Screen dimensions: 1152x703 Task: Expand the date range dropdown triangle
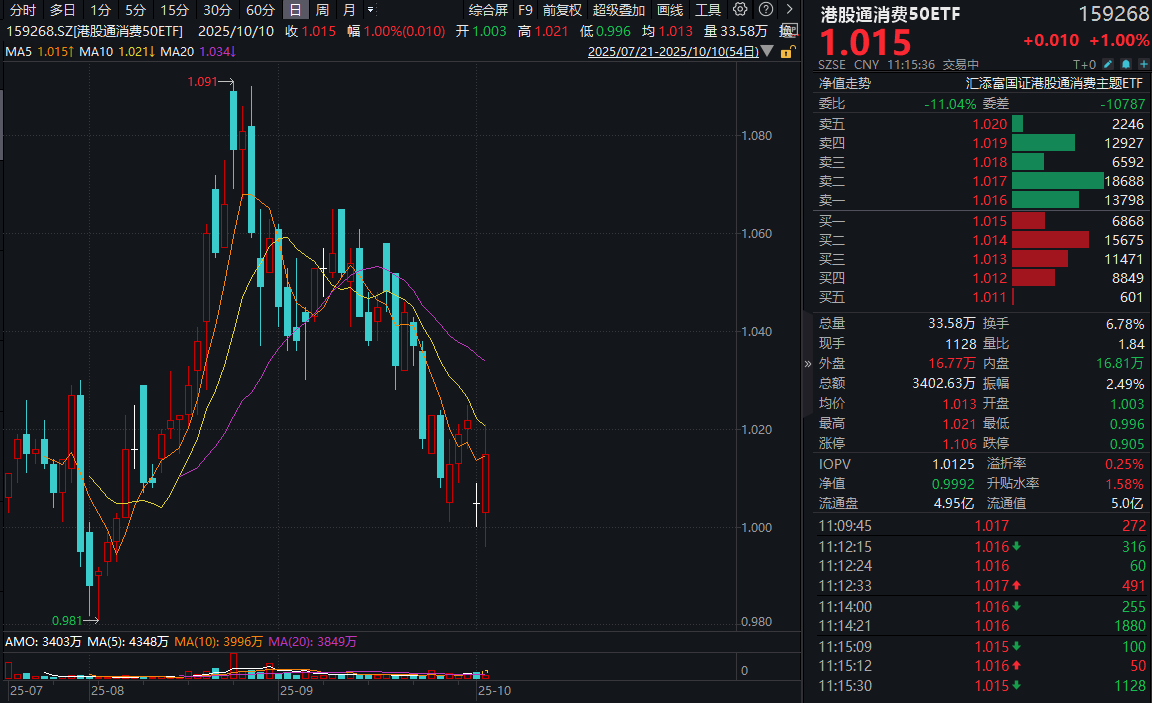pos(767,50)
